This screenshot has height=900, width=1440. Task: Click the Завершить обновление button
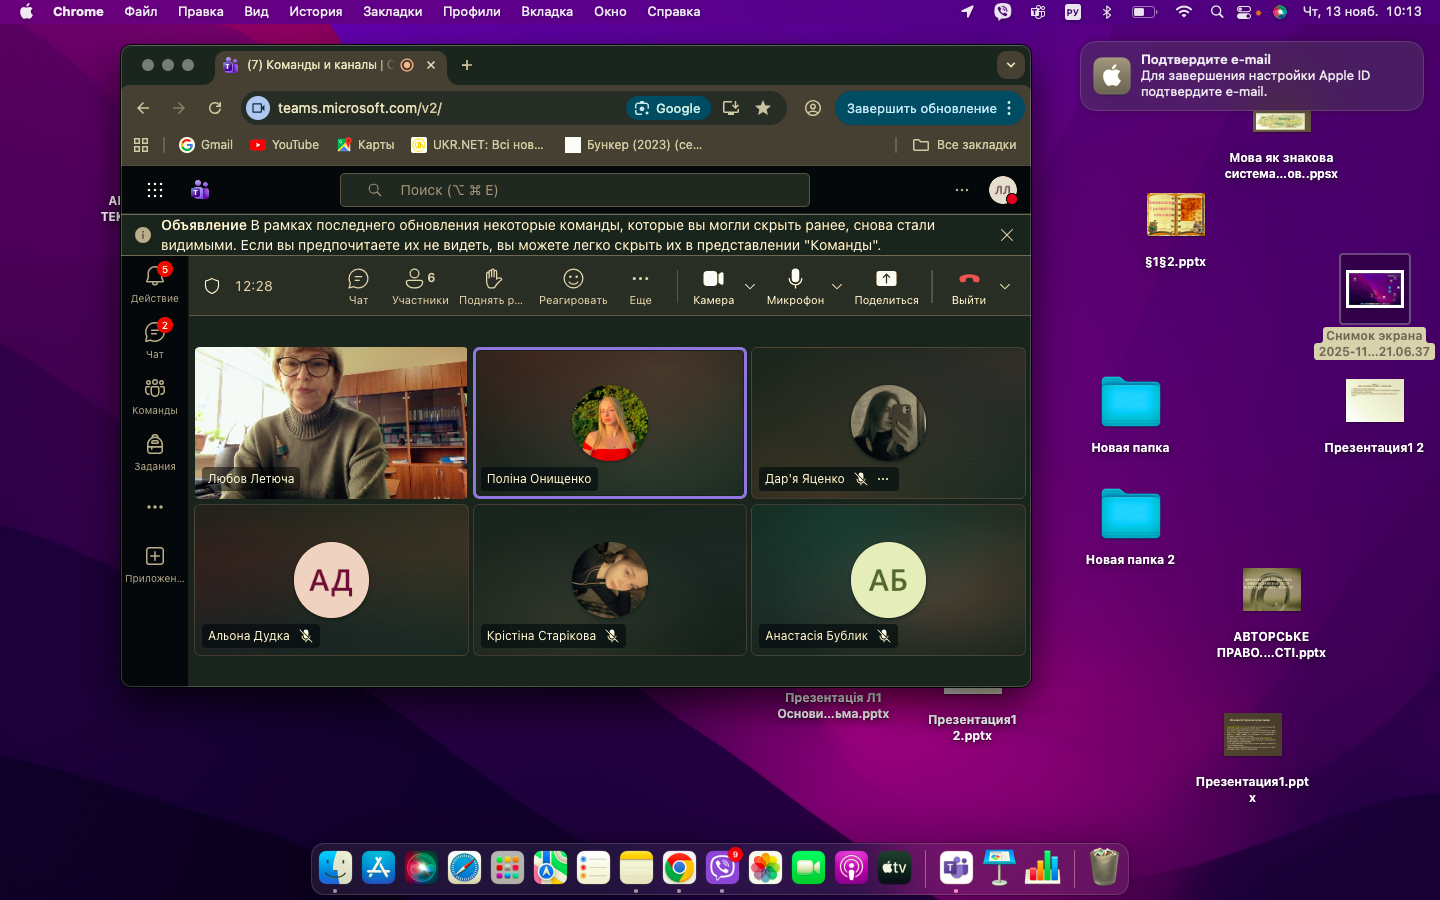(x=921, y=108)
